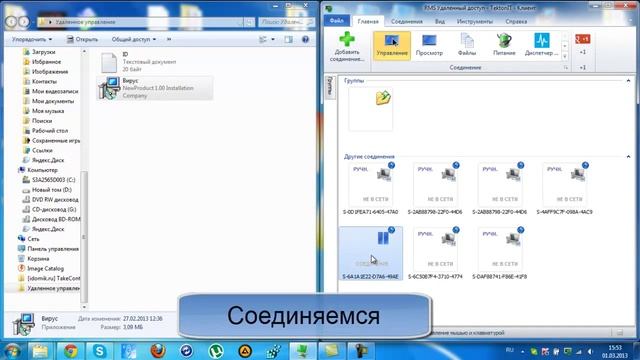Screen dimensions: 640x360
Task: Select the Вирус installer file
Action: [x=155, y=88]
